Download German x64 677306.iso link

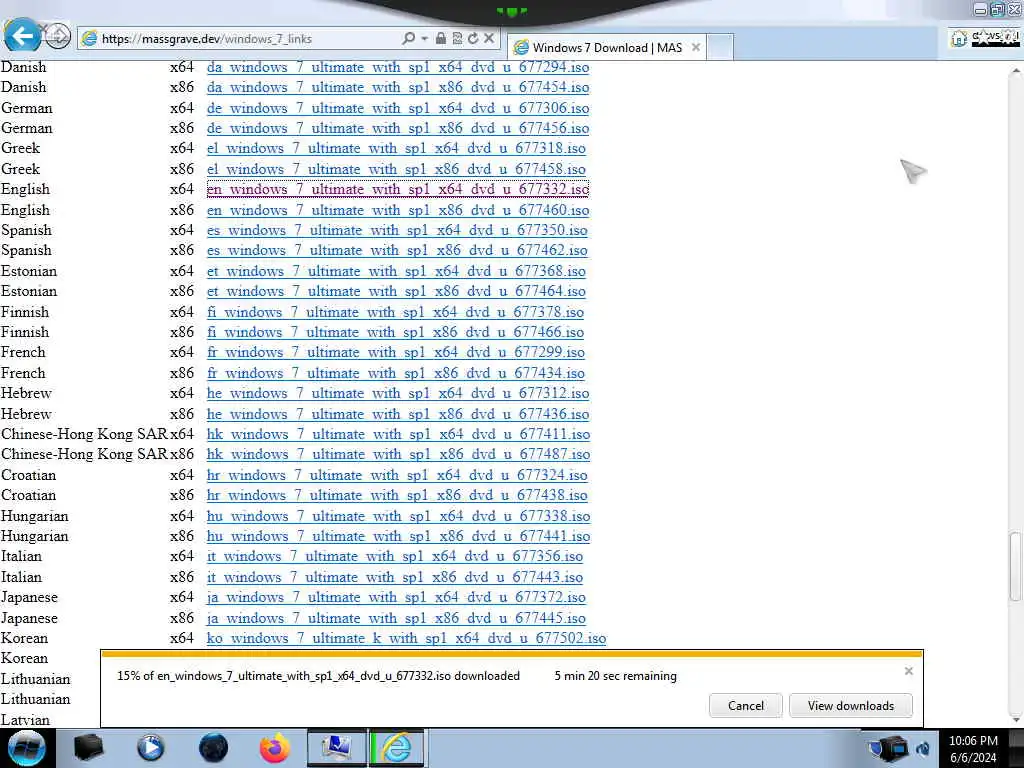[398, 108]
